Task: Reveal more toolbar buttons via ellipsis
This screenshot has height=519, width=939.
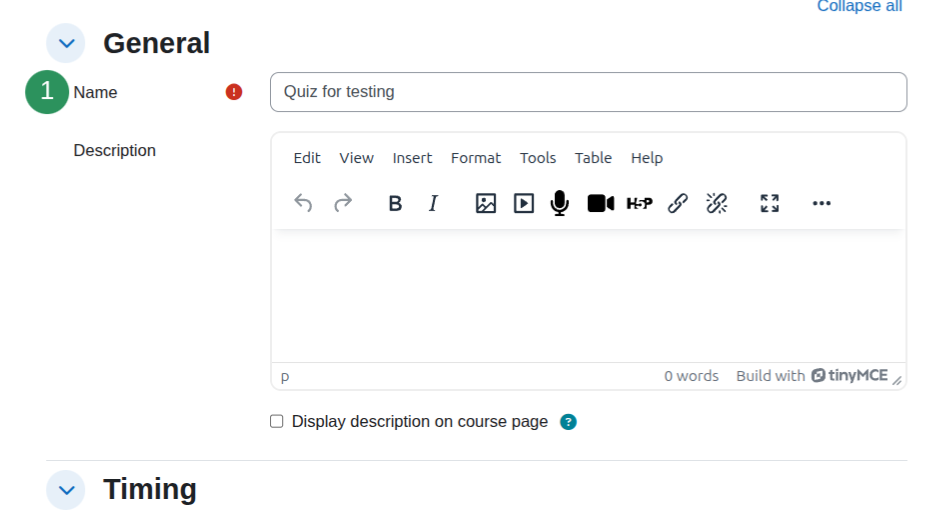Action: [822, 204]
